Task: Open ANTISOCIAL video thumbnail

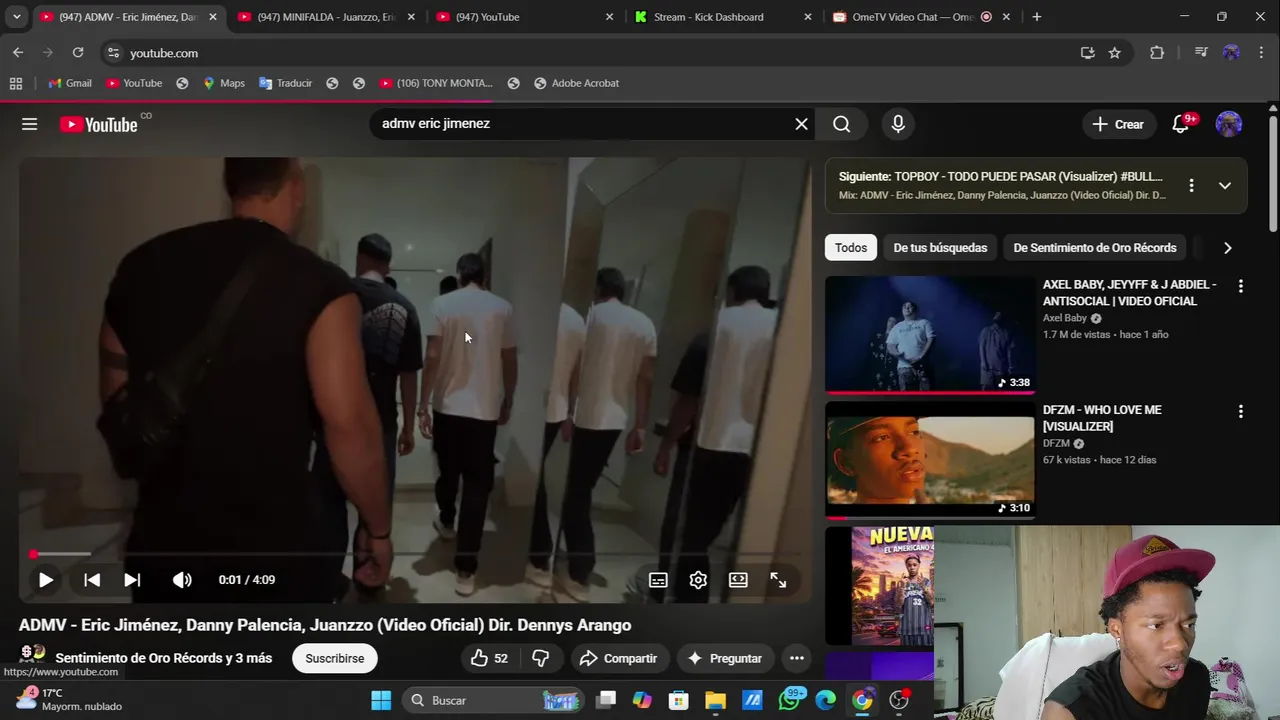Action: 930,334
